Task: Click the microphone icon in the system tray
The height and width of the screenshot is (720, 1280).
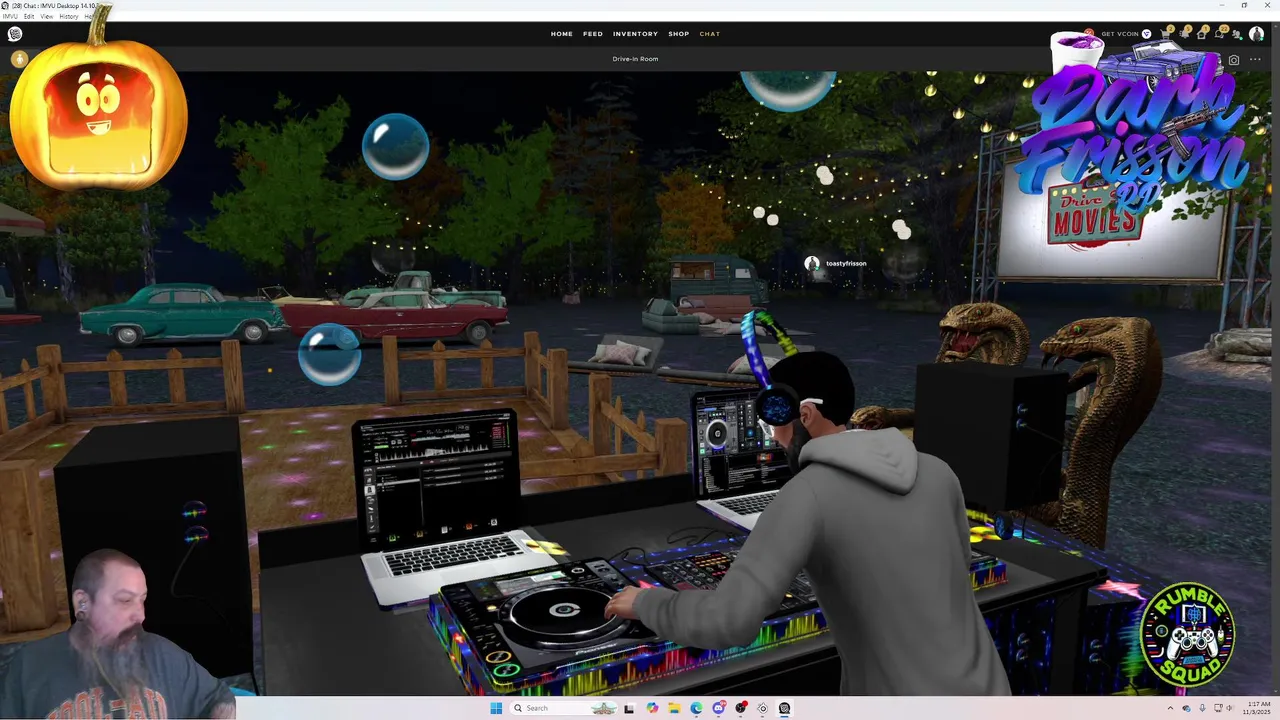Action: (1202, 708)
